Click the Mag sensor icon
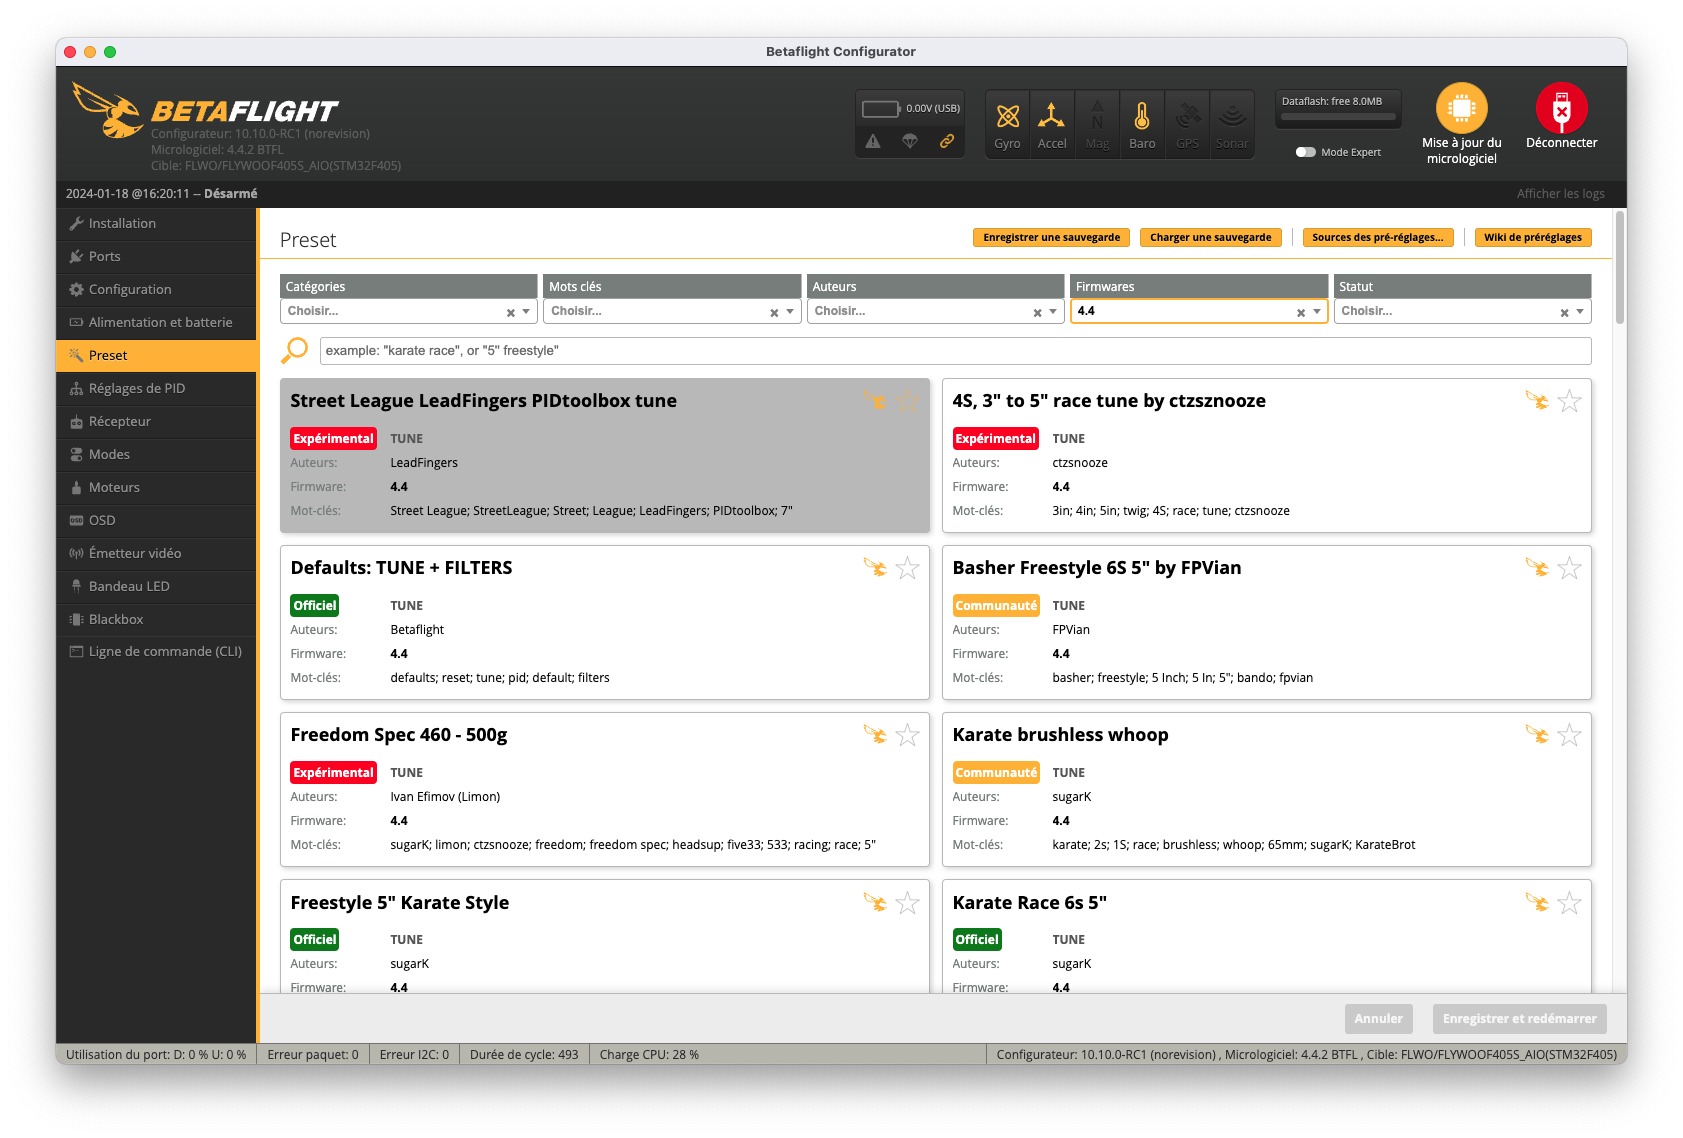 pos(1097,117)
